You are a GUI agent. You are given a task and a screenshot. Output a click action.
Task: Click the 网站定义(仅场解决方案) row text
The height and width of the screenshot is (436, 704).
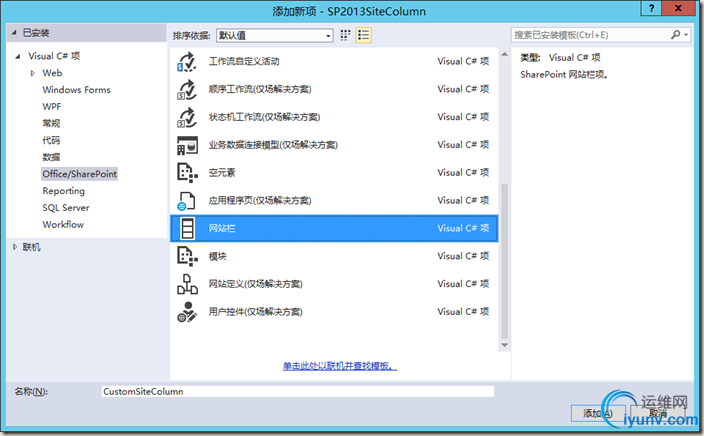click(x=255, y=284)
